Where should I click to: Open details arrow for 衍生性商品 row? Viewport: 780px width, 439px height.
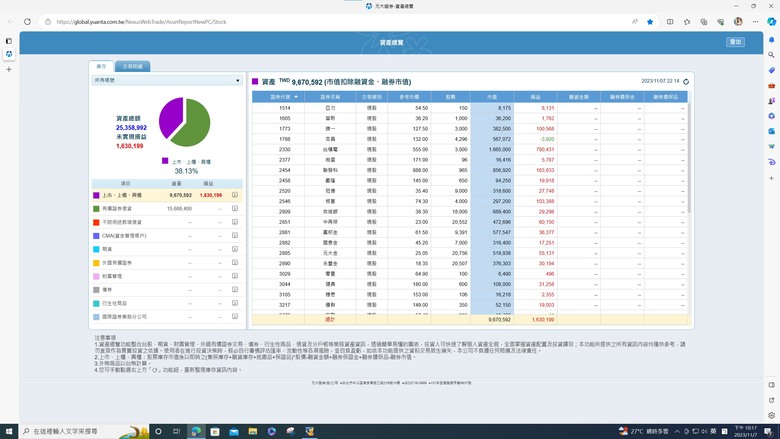pos(235,303)
